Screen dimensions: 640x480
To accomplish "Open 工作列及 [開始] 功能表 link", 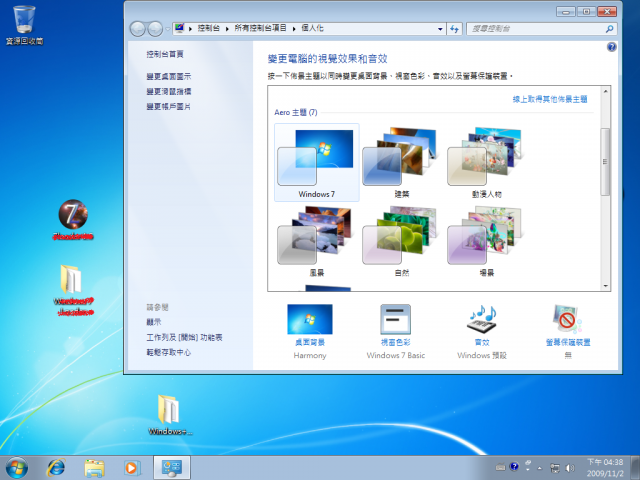I will (184, 337).
